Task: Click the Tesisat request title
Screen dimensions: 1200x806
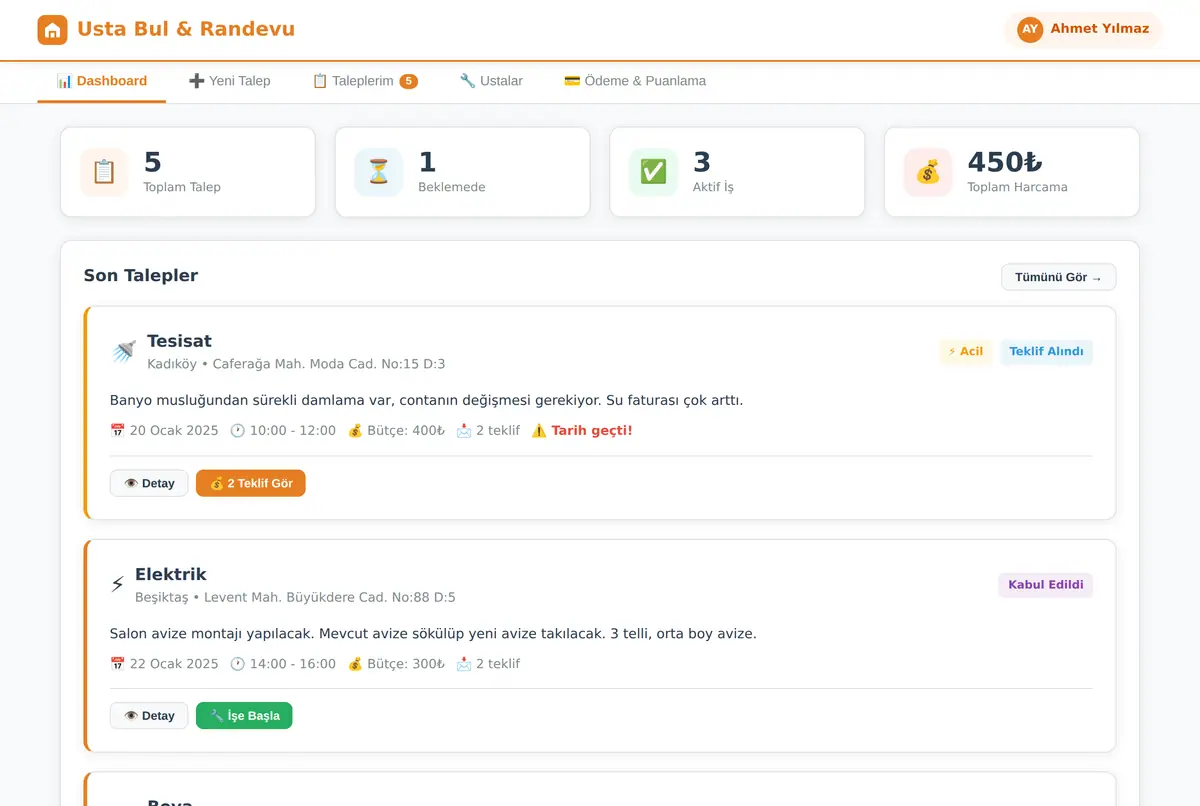Action: click(179, 341)
